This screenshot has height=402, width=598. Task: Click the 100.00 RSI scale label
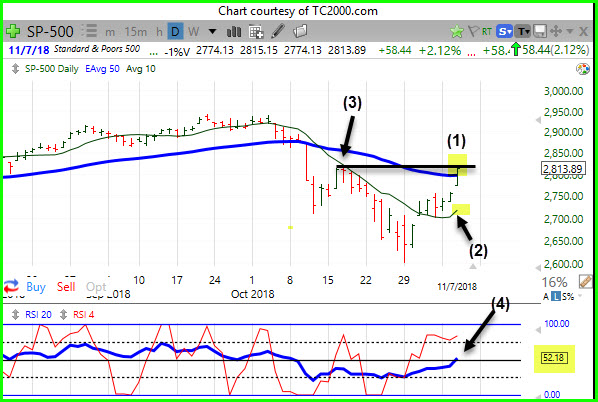click(x=557, y=323)
